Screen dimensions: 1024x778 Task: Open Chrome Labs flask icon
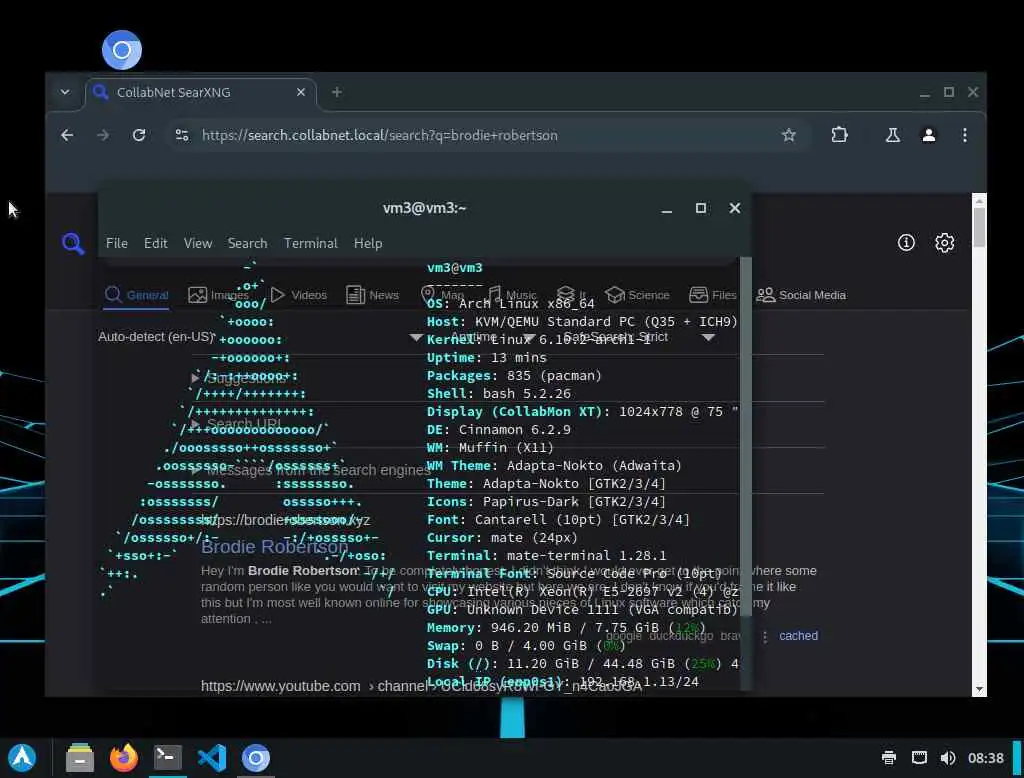(892, 135)
